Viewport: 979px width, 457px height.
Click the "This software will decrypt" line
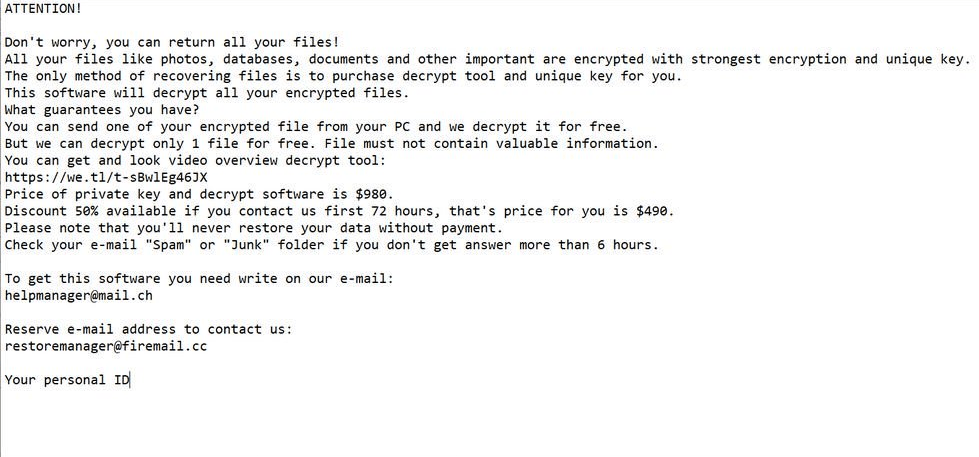point(207,93)
